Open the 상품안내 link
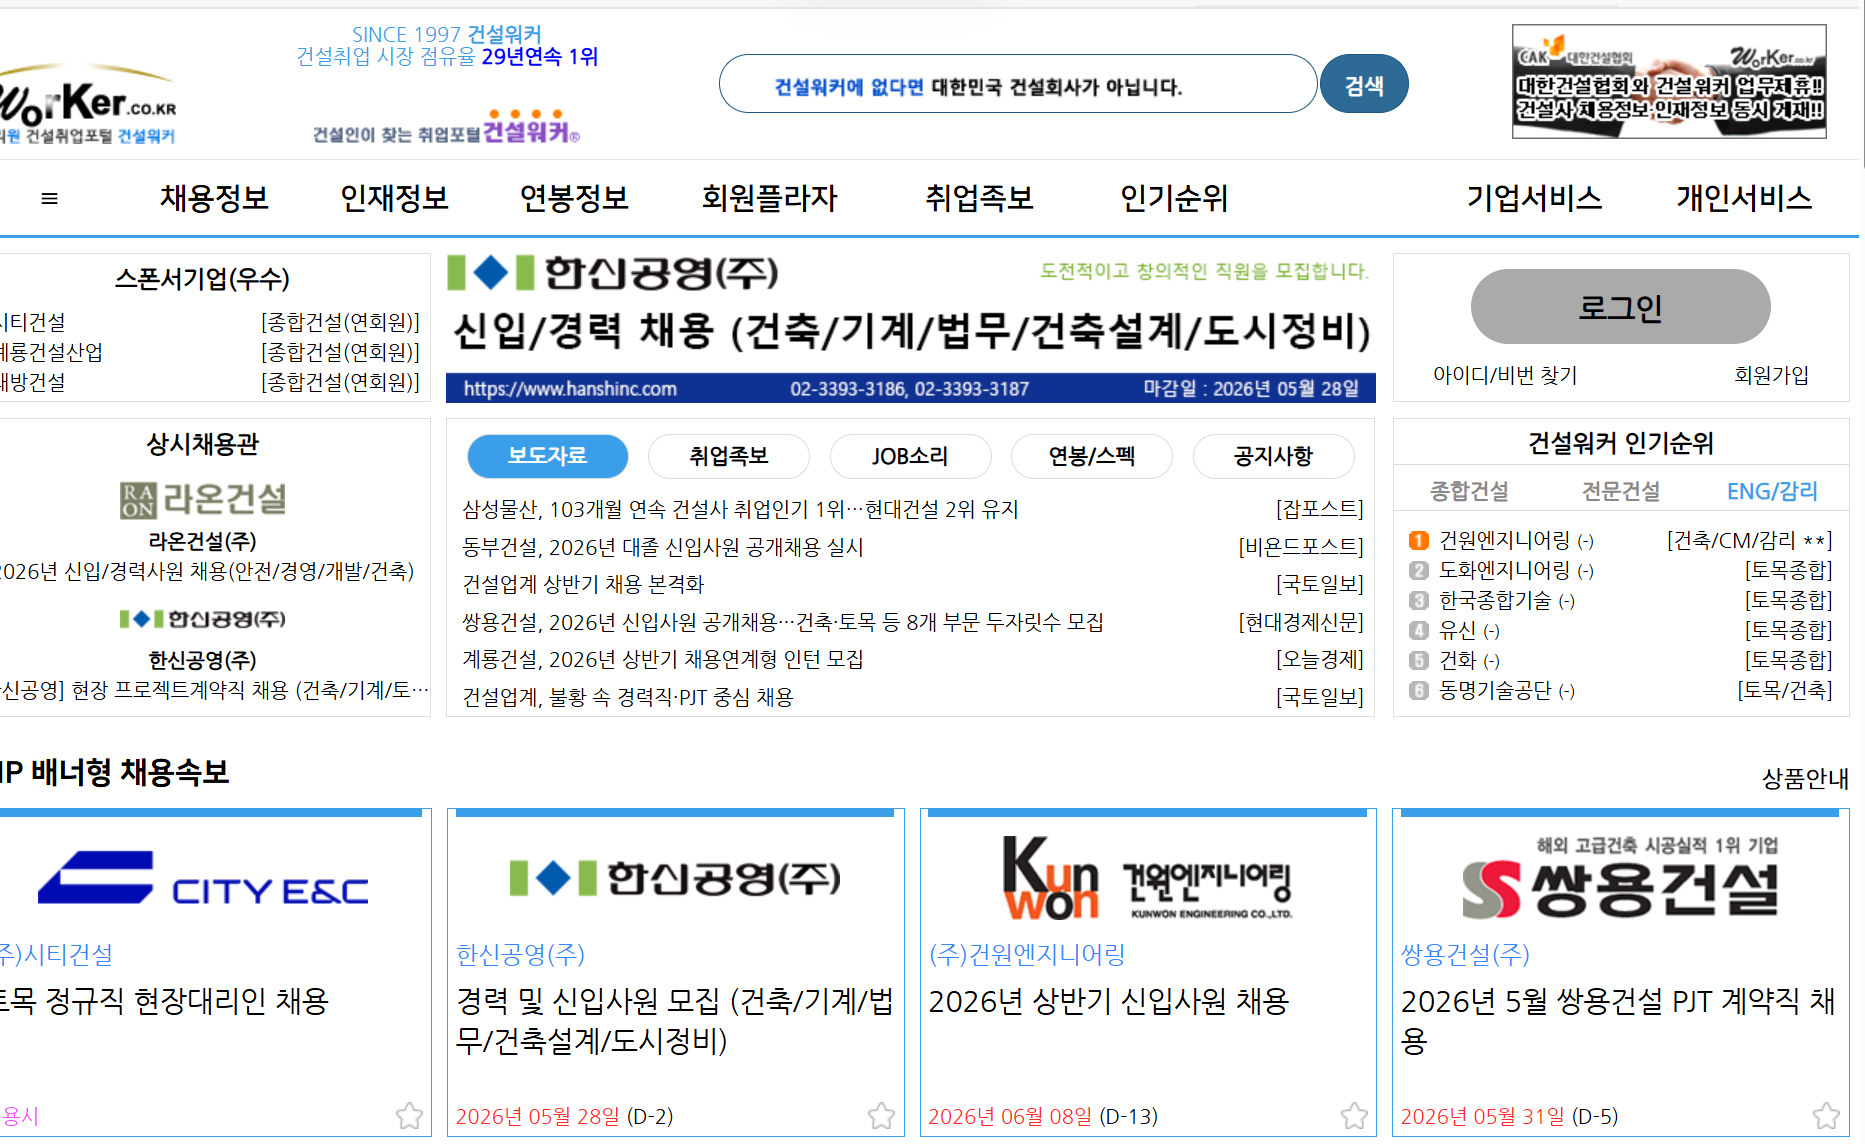 [1805, 778]
